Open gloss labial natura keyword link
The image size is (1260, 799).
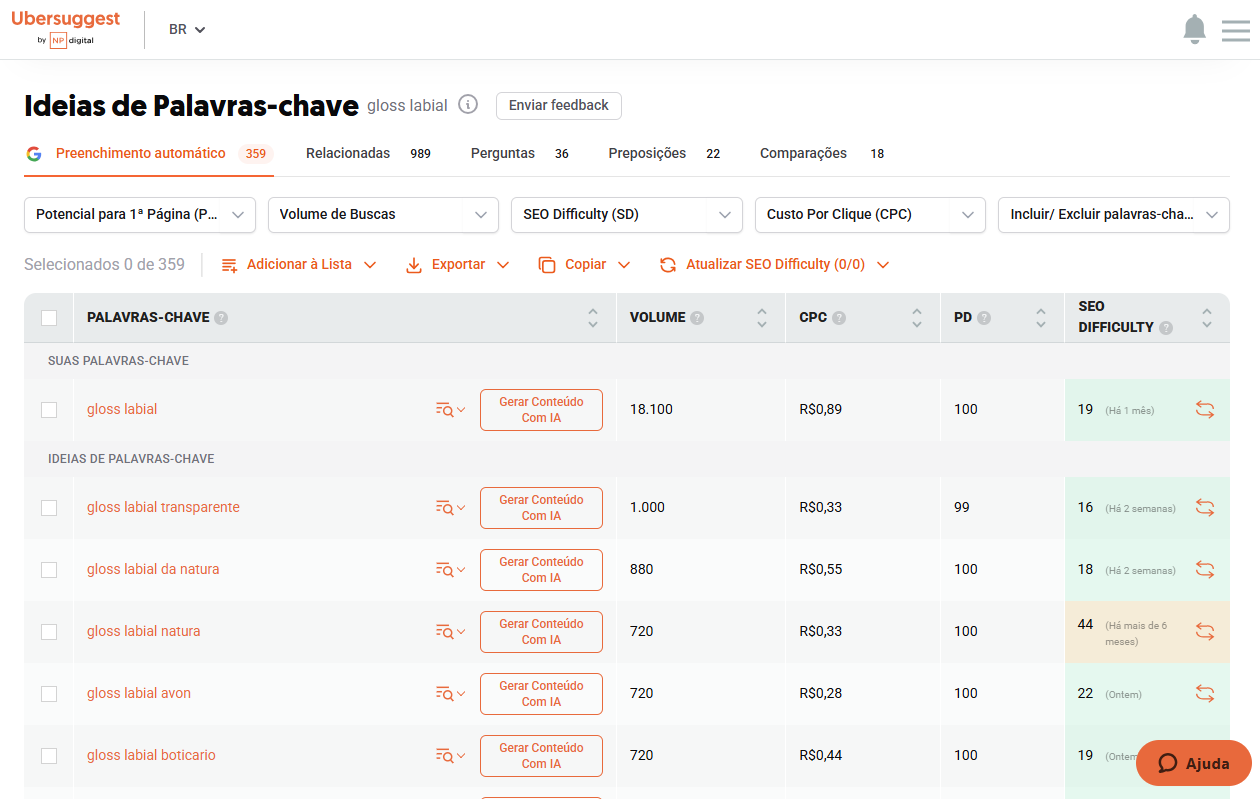coord(143,631)
